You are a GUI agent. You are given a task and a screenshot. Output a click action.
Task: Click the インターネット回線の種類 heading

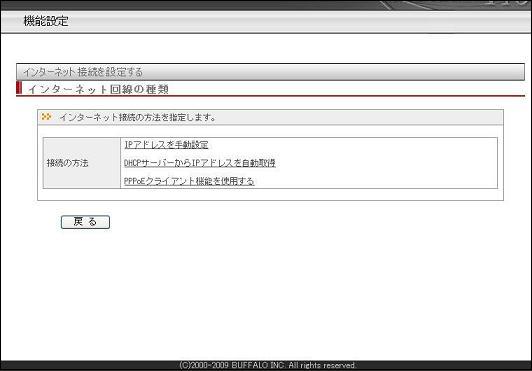click(x=98, y=89)
